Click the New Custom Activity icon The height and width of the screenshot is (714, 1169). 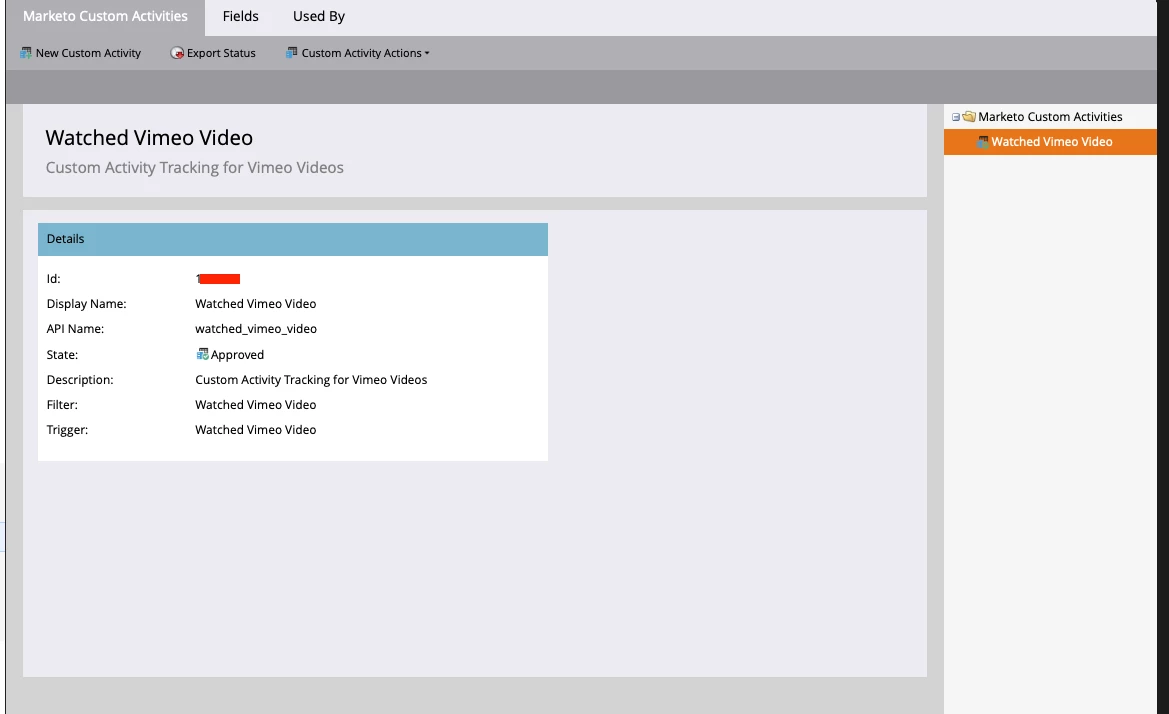click(26, 53)
